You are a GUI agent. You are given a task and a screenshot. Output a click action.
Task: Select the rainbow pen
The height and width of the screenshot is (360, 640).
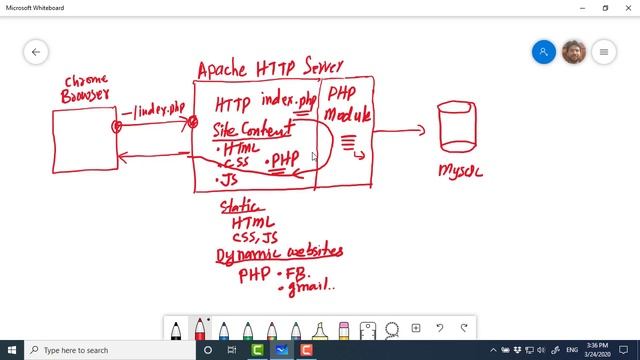pos(272,331)
